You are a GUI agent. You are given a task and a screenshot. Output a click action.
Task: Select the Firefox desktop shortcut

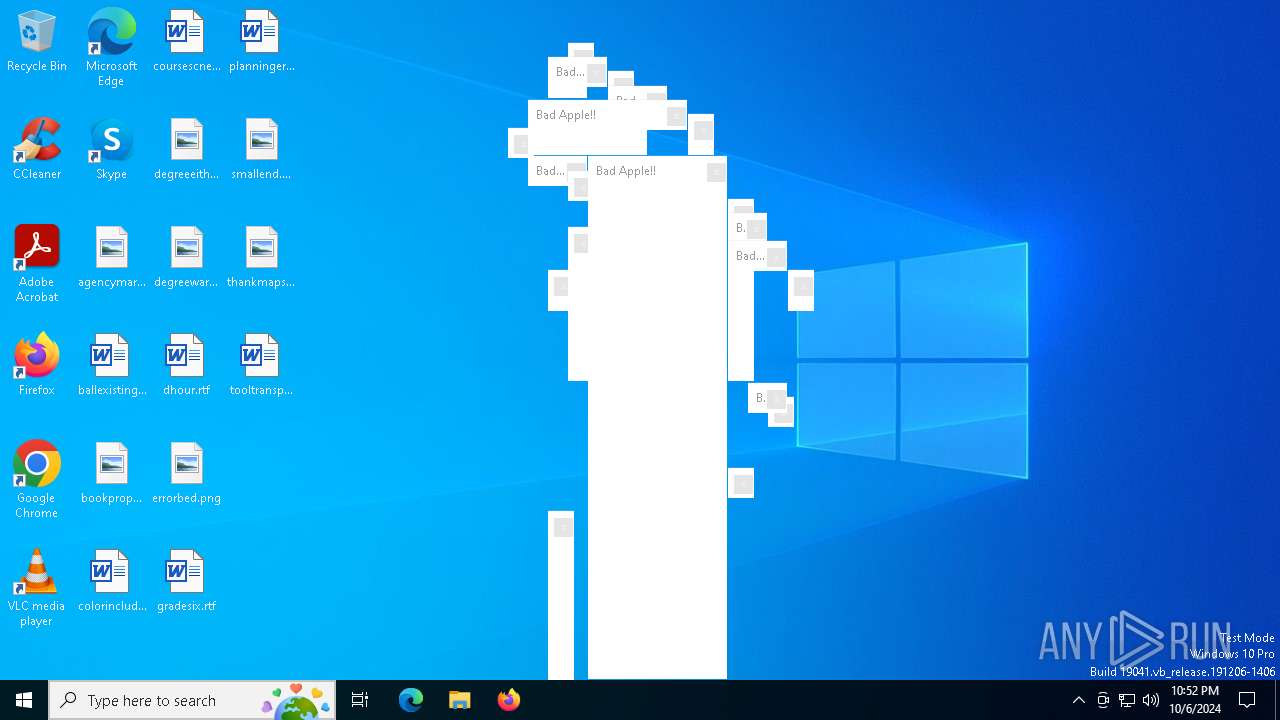pos(37,366)
